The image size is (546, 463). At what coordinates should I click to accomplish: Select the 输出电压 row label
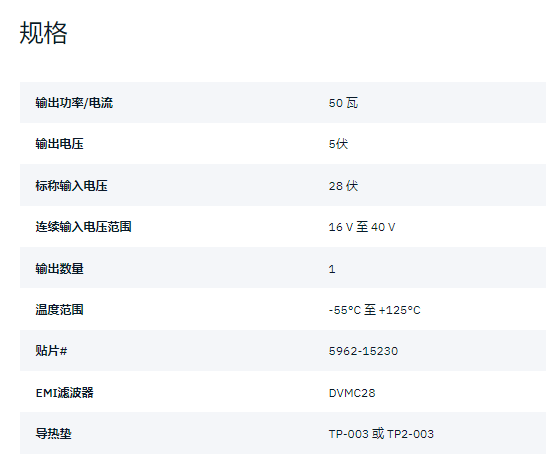60,144
